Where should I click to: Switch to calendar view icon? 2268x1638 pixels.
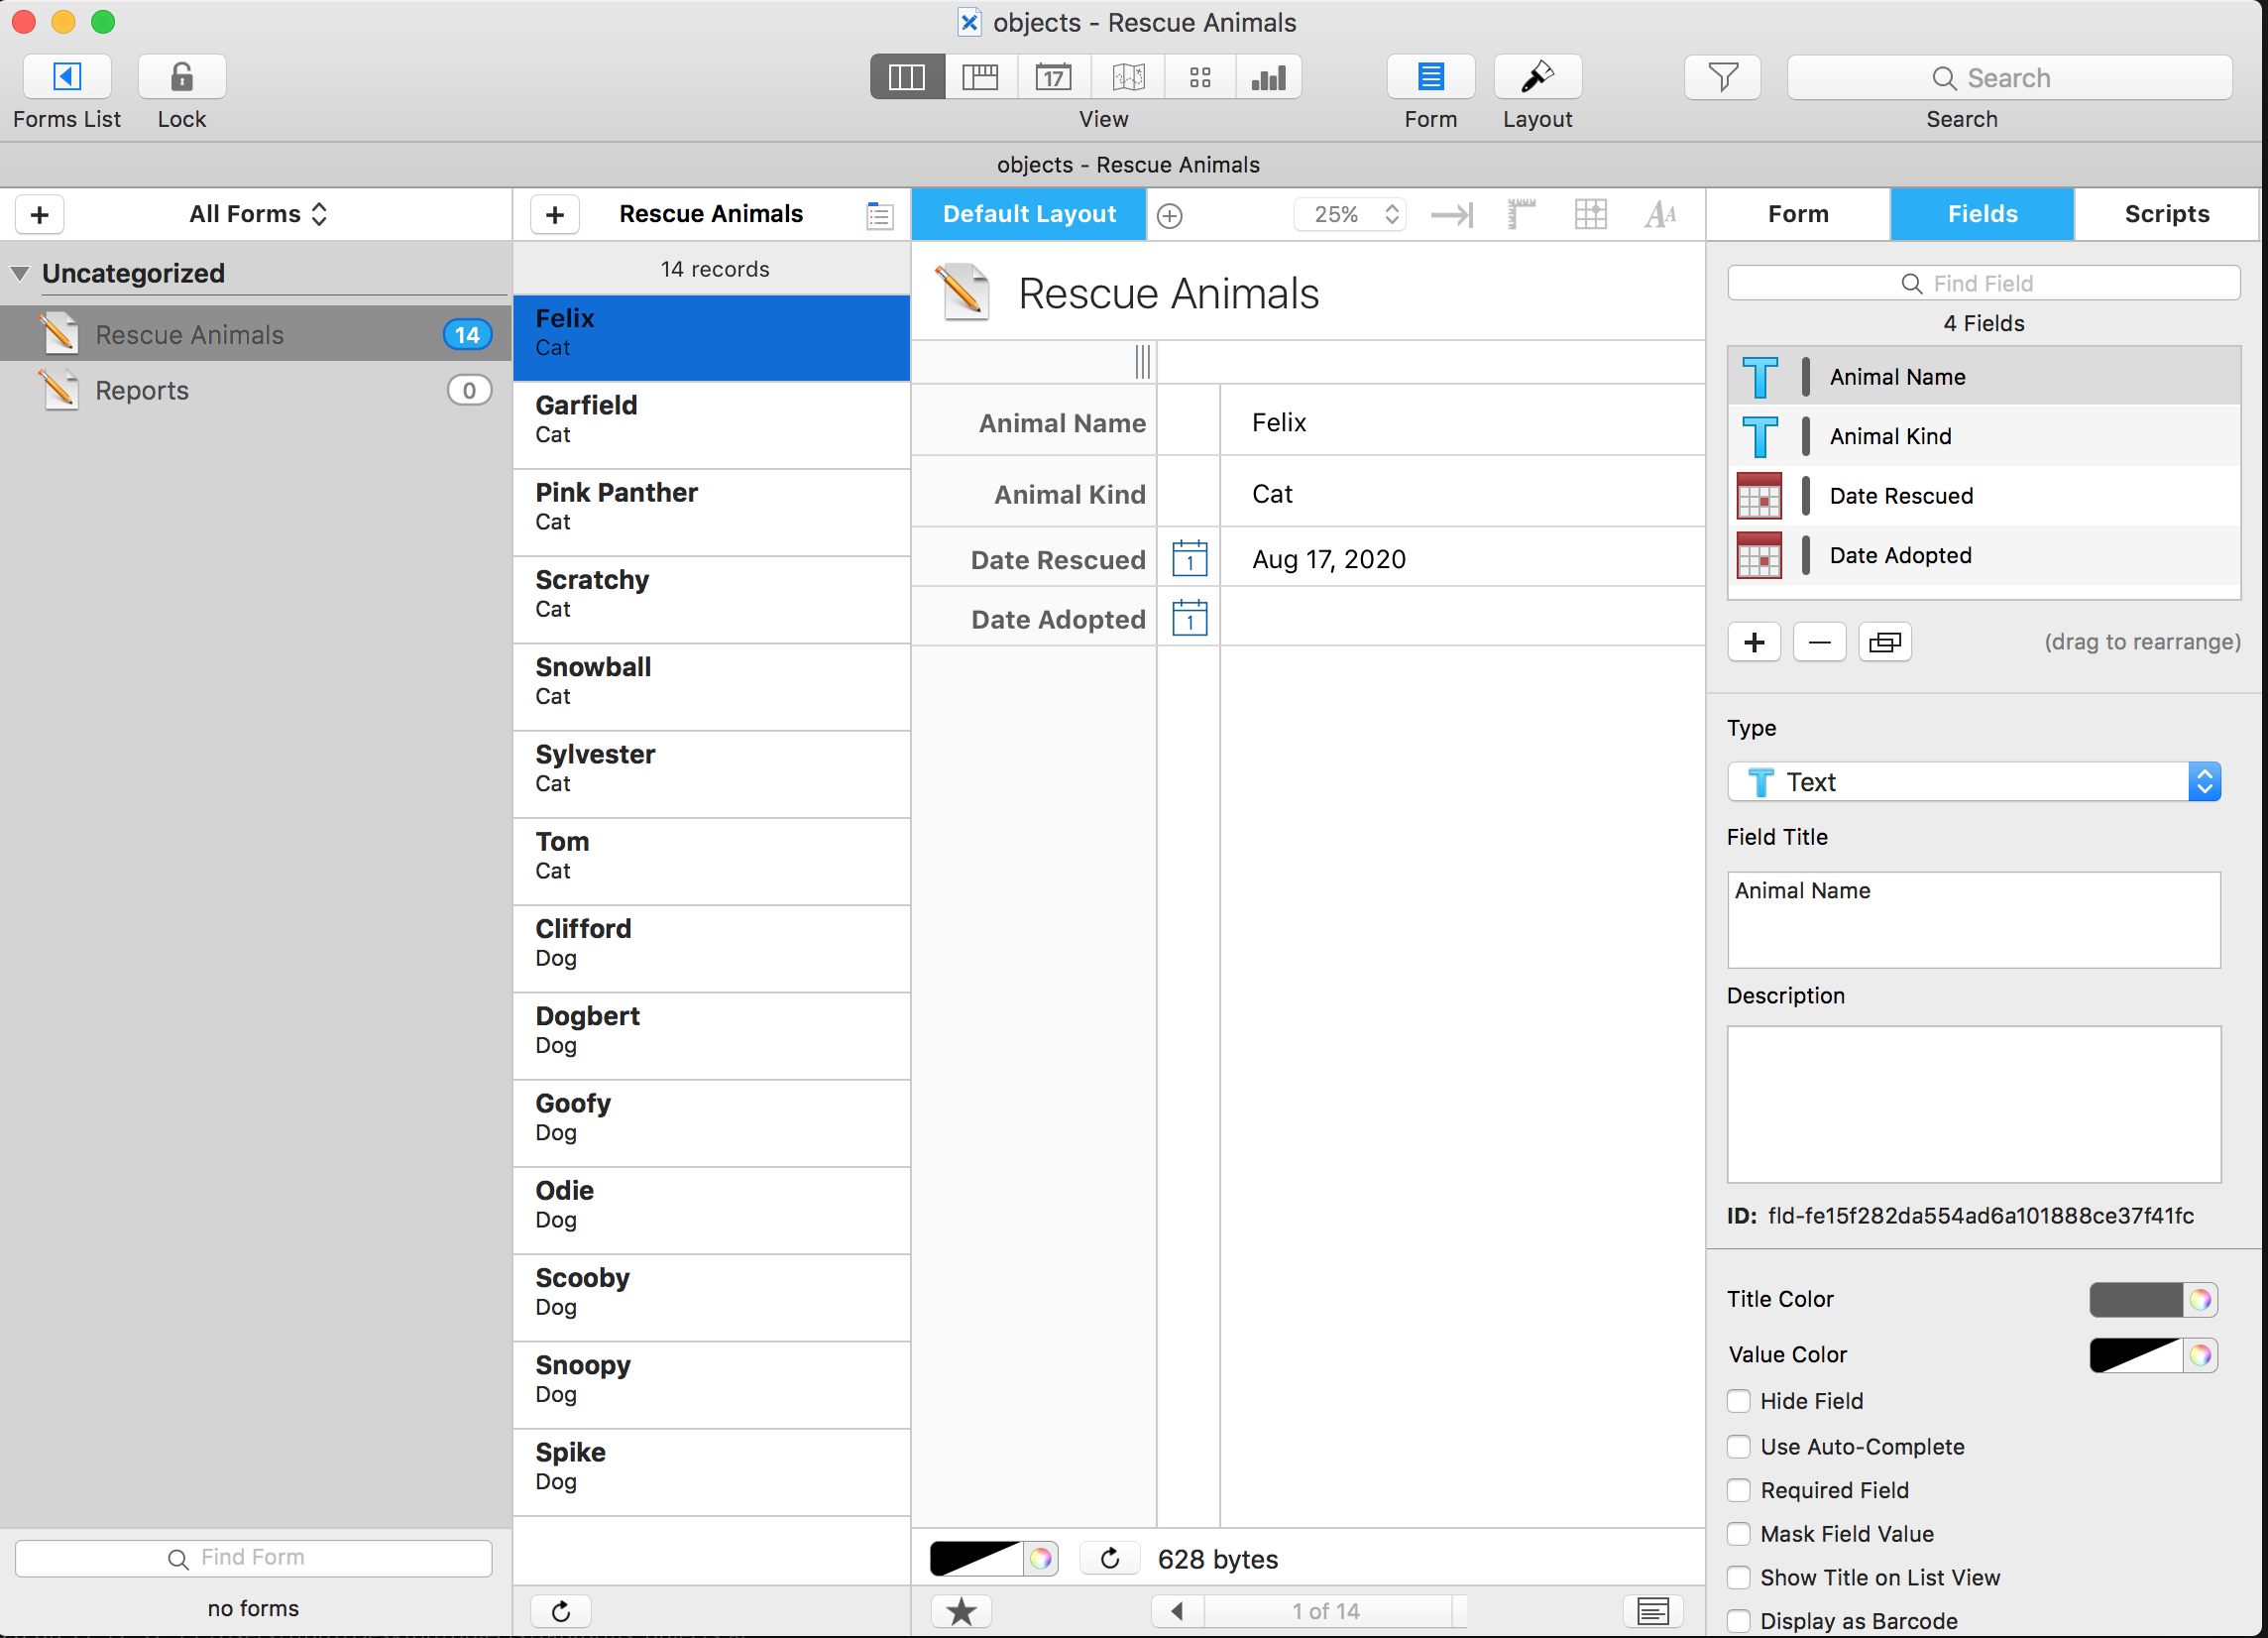(x=1053, y=77)
